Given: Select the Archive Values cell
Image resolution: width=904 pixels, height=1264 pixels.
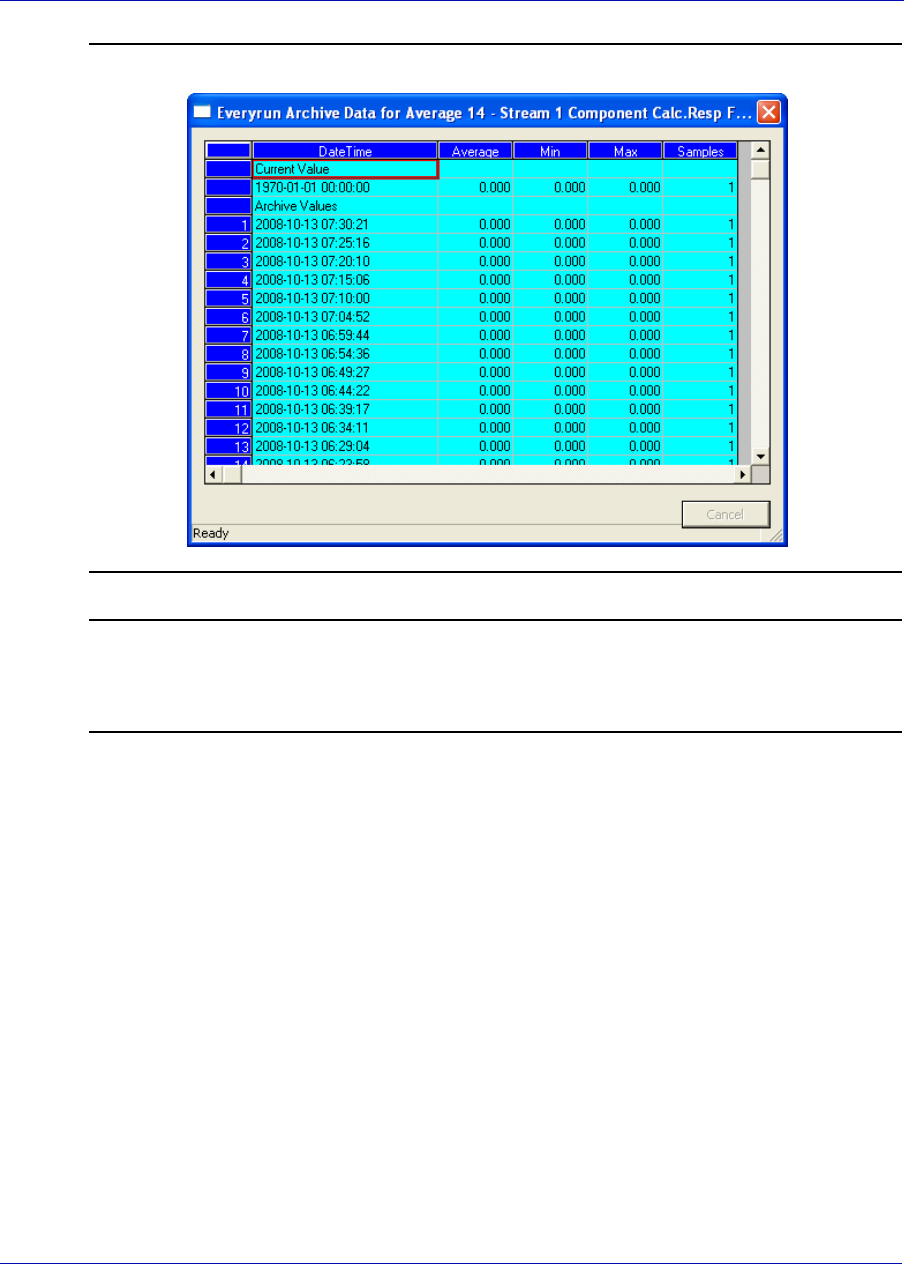Looking at the screenshot, I should [345, 206].
